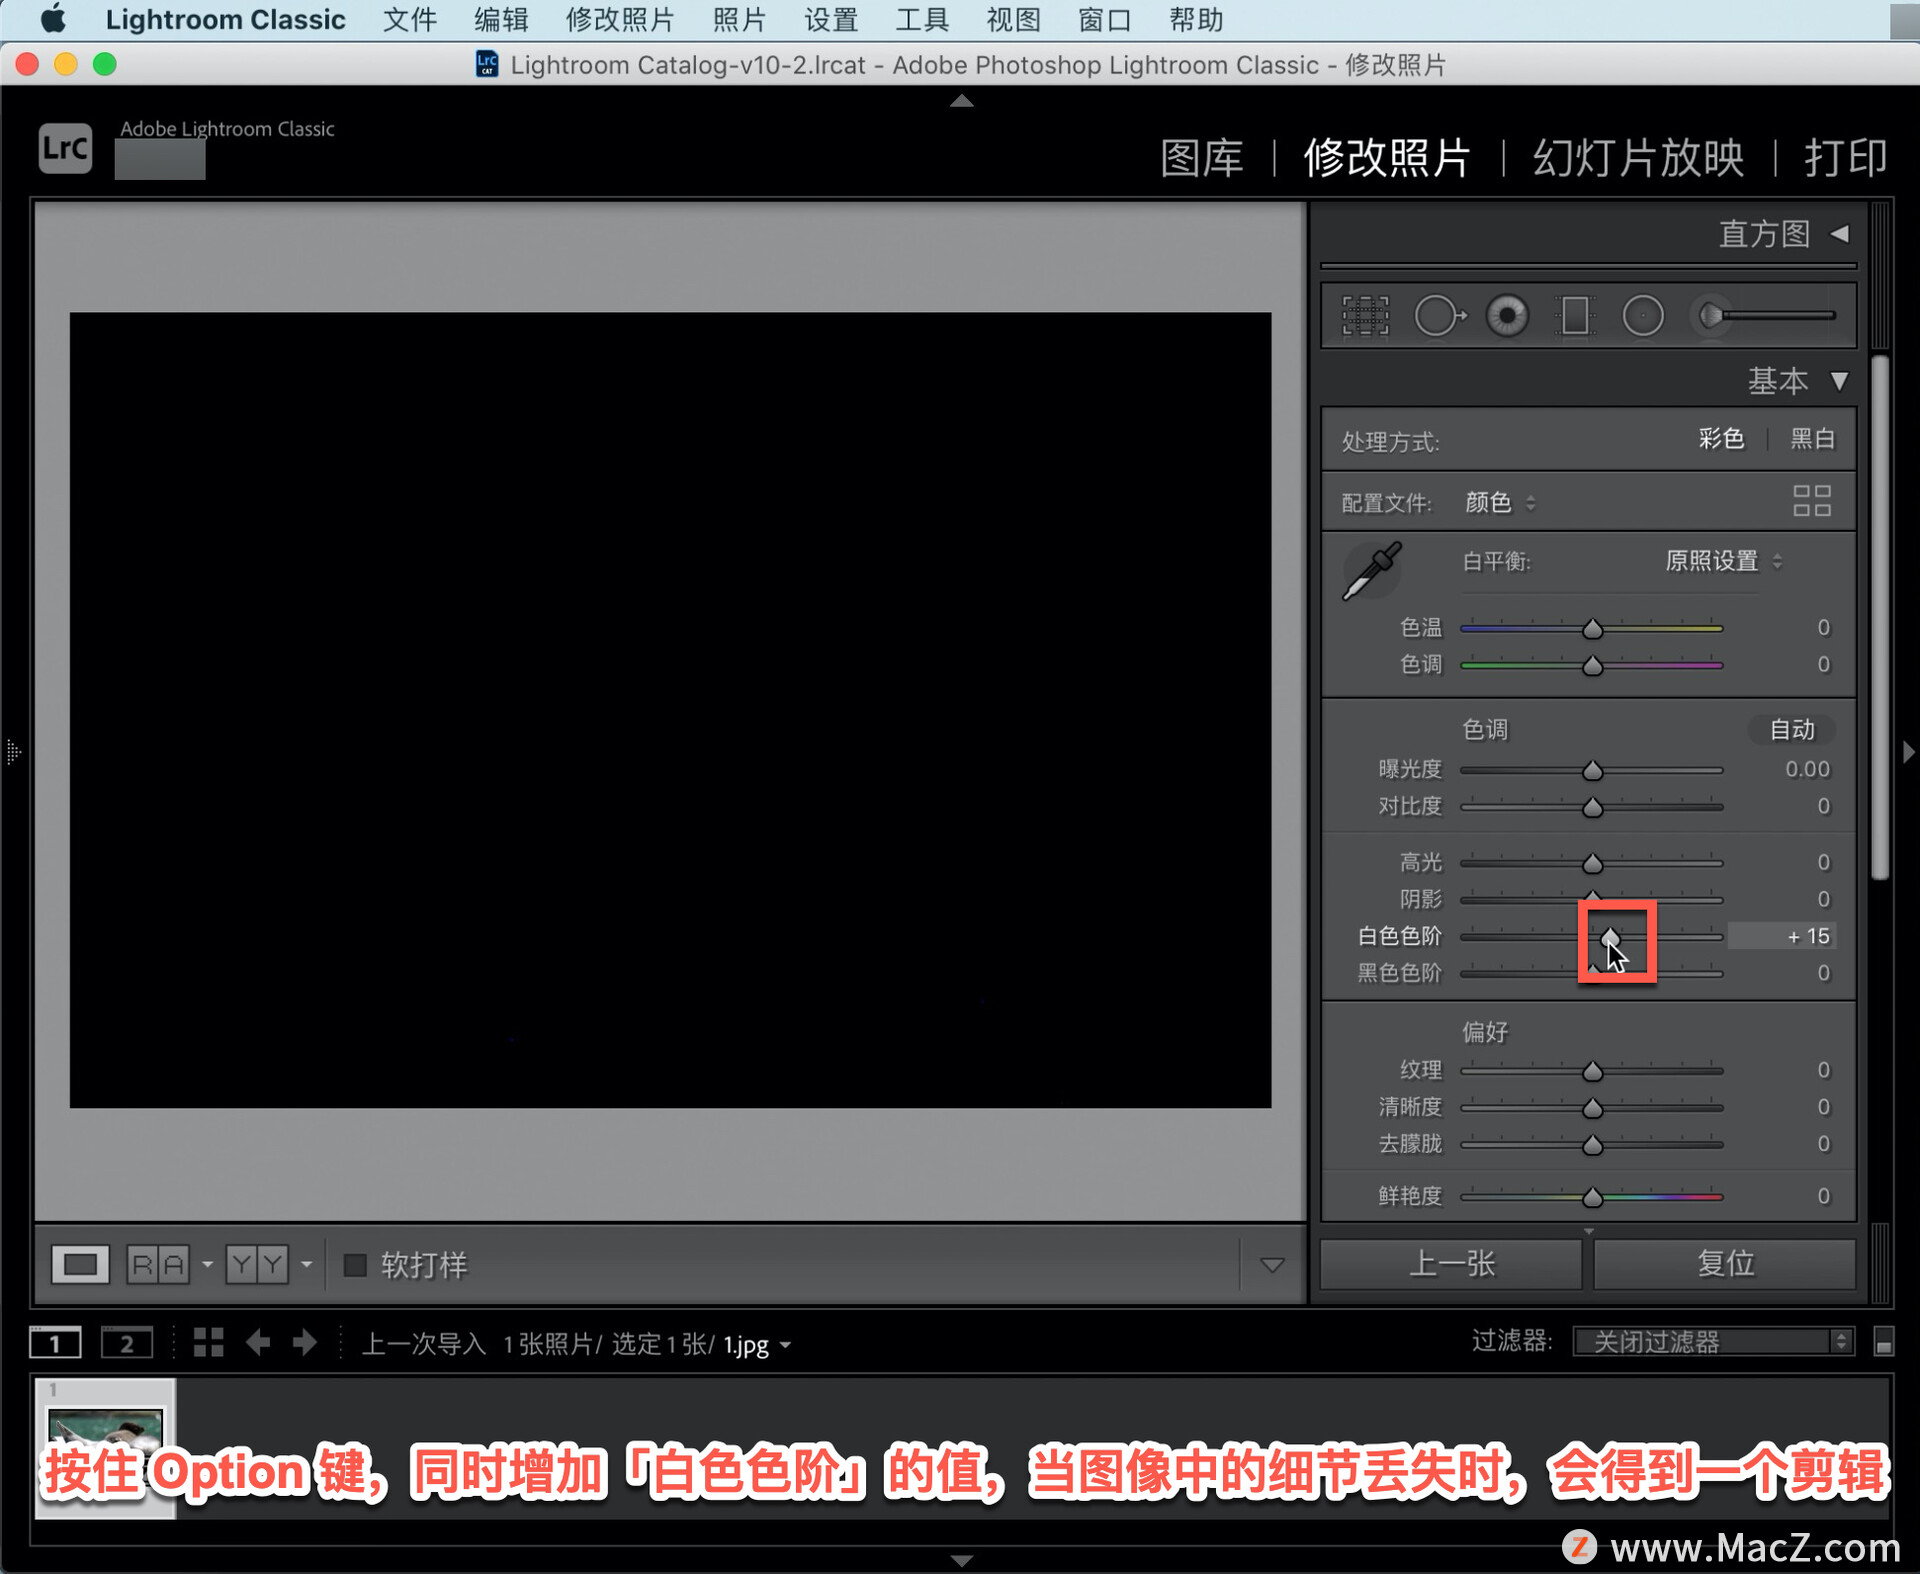Select the Radial Filter tool
Image resolution: width=1920 pixels, height=1574 pixels.
click(x=1643, y=316)
